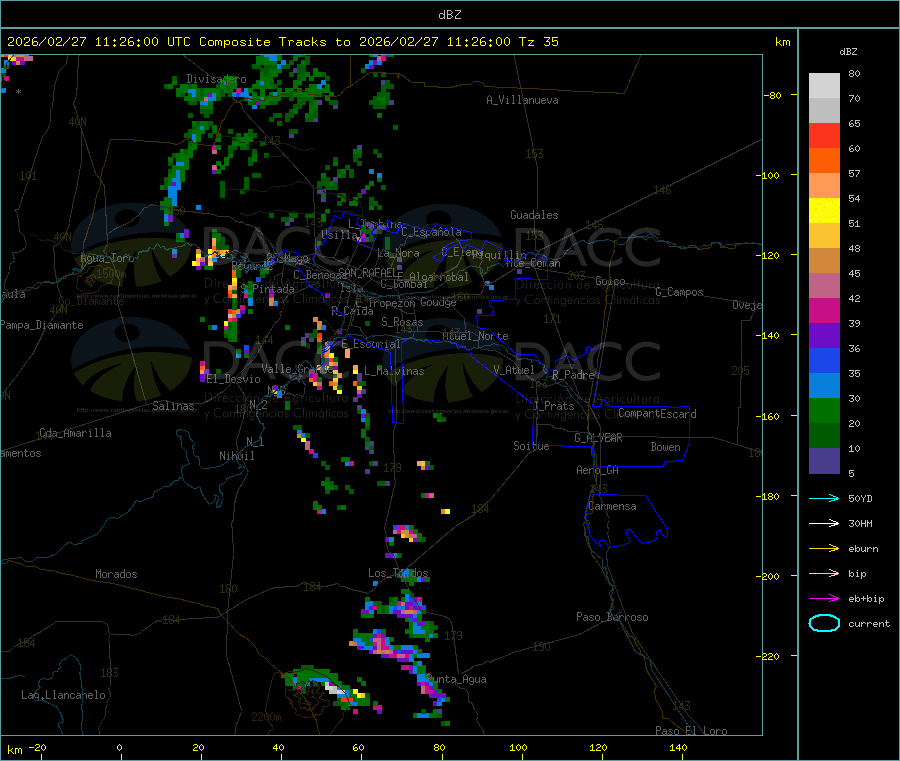This screenshot has width=900, height=761.
Task: Click the A_Villanueva map label
Action: coord(522,100)
